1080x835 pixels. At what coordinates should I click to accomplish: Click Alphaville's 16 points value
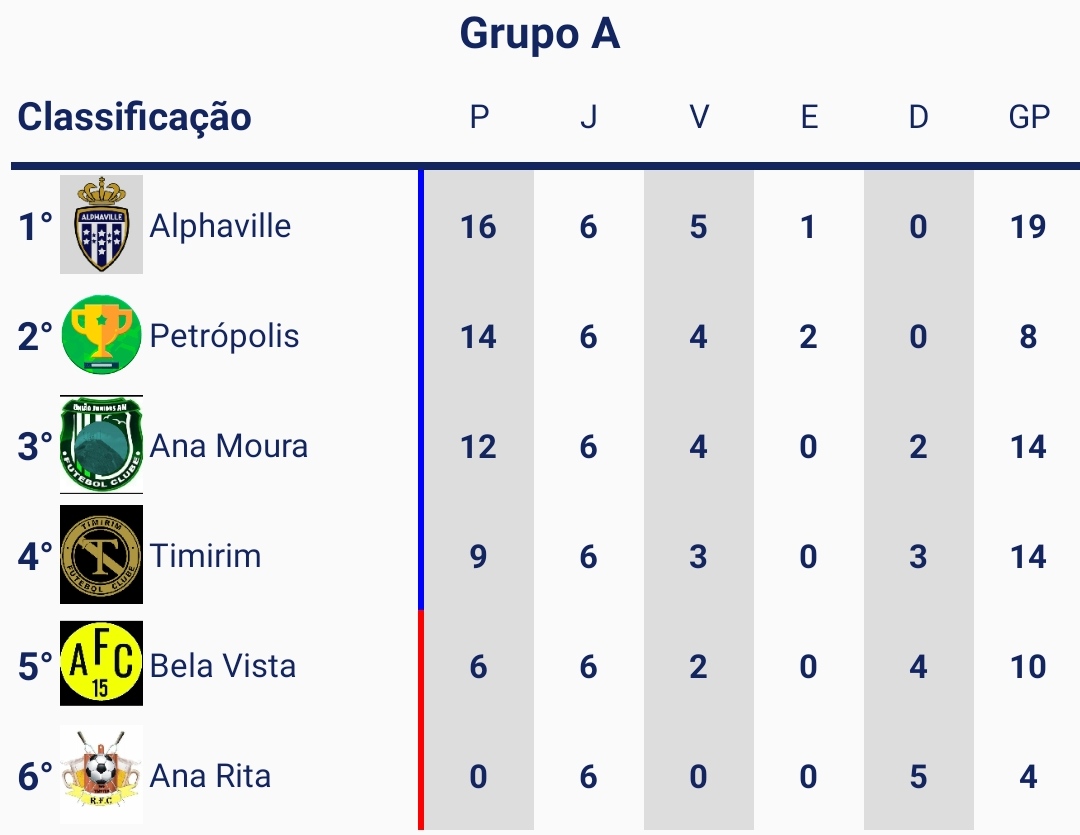(478, 227)
